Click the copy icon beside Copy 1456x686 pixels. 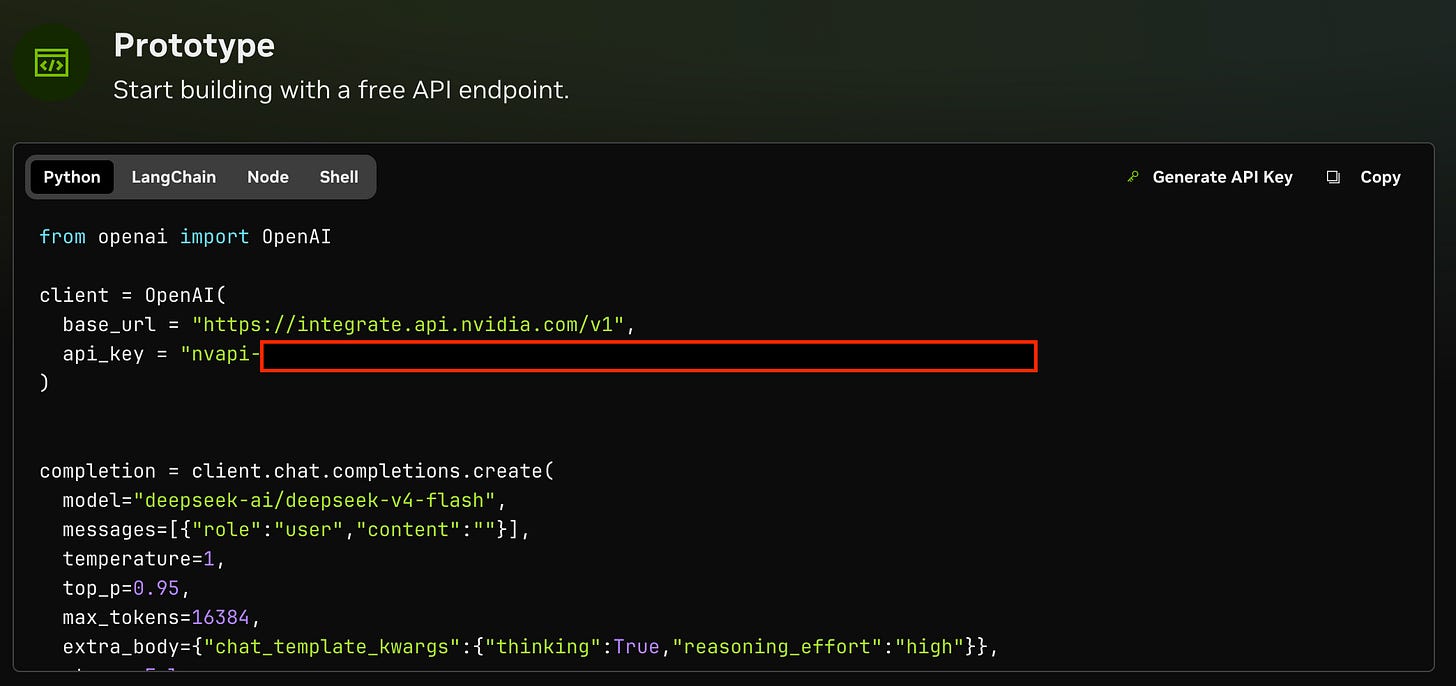(x=1333, y=177)
